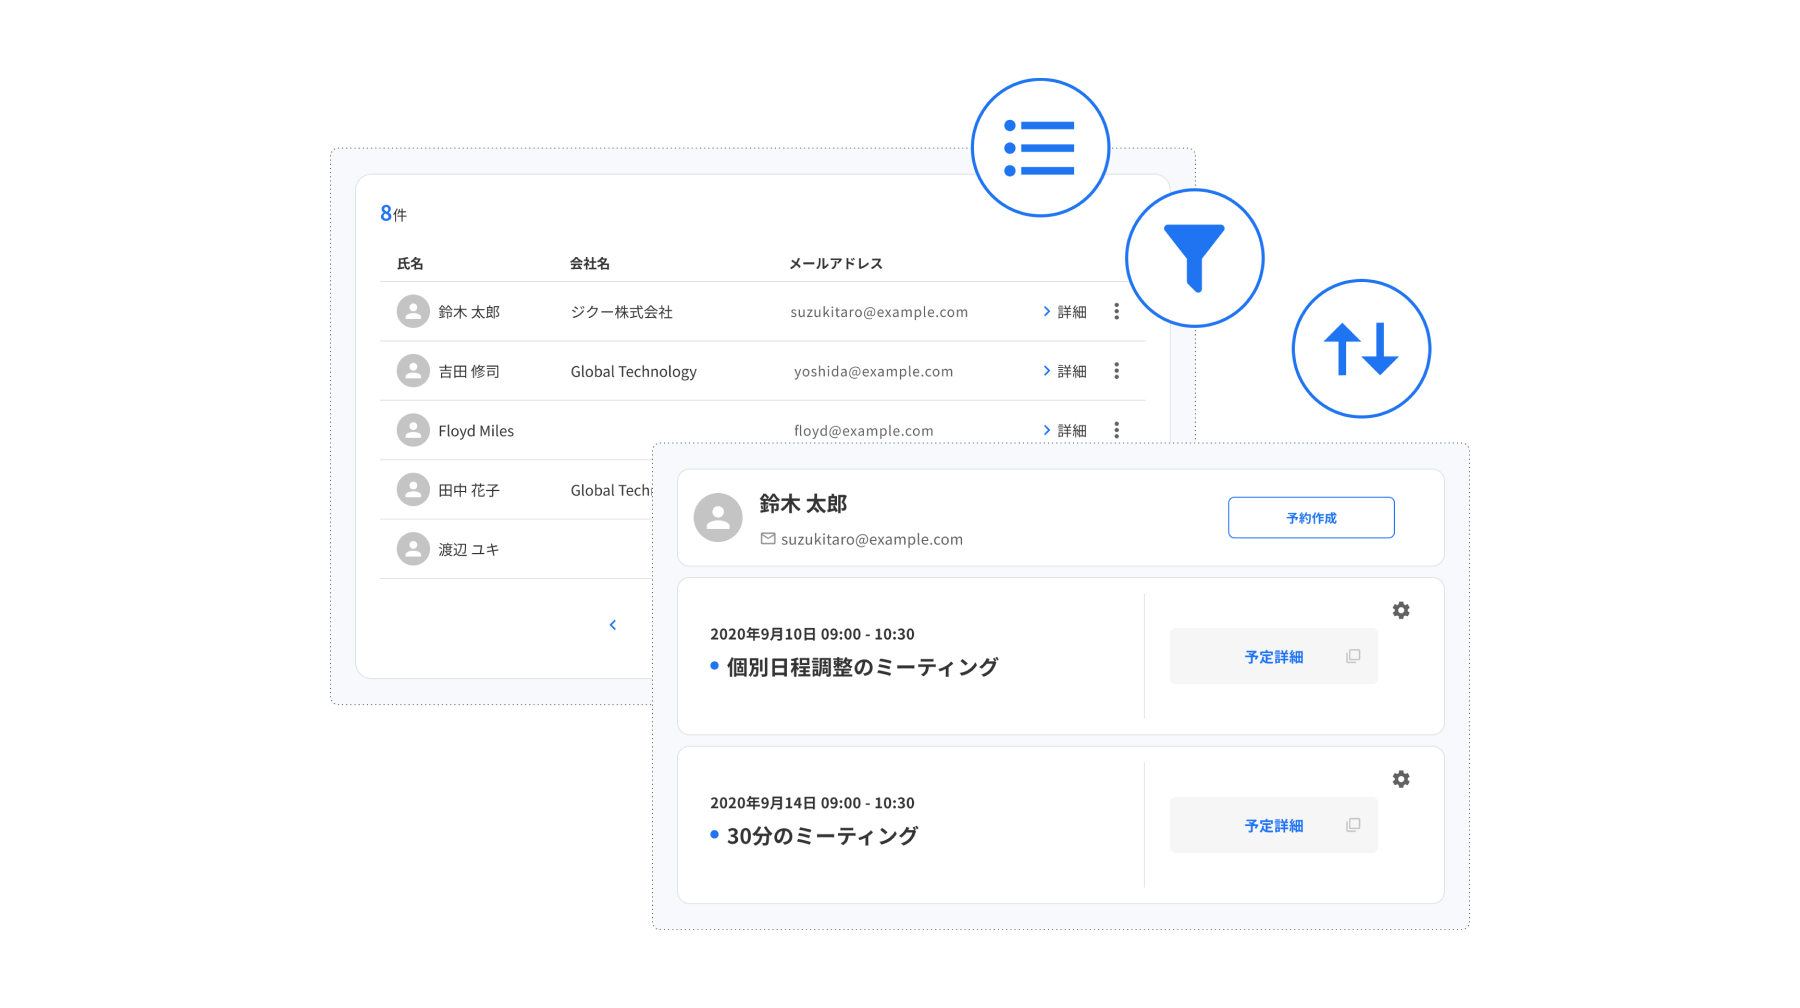Click the 8件 result count
The image size is (1800, 1008).
pyautogui.click(x=393, y=213)
